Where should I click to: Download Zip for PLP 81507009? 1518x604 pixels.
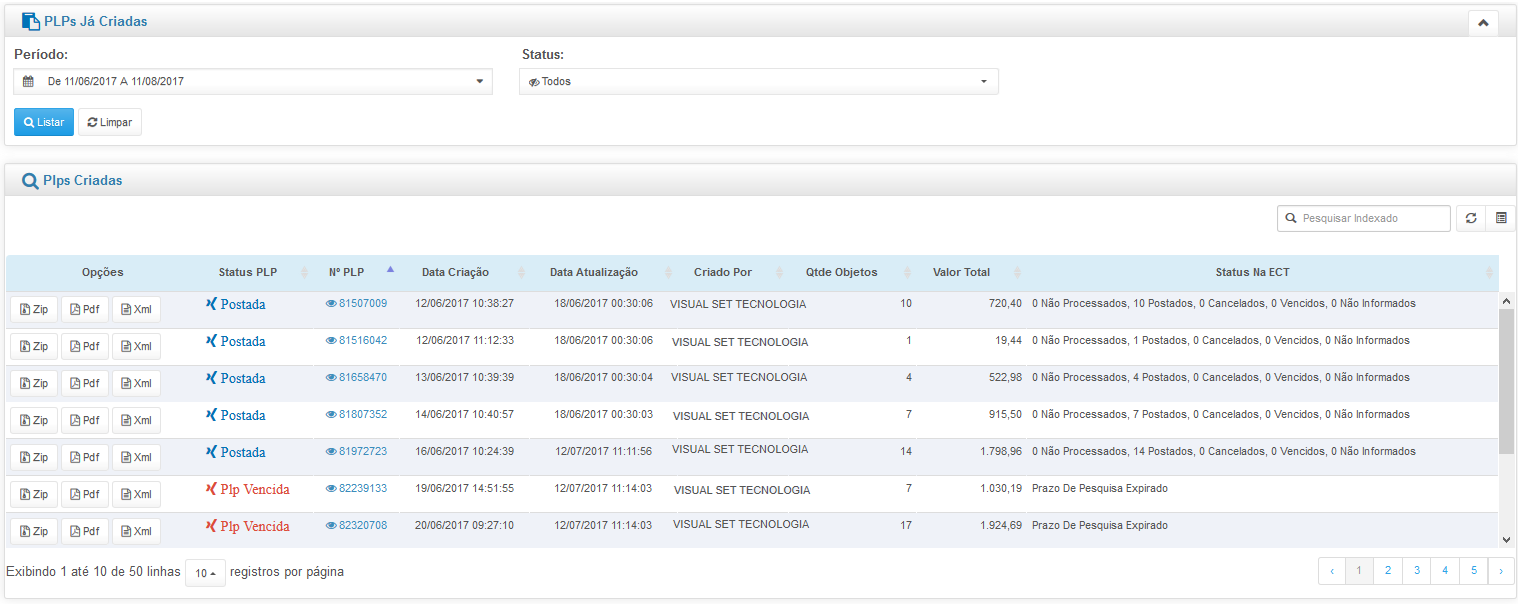coord(34,309)
